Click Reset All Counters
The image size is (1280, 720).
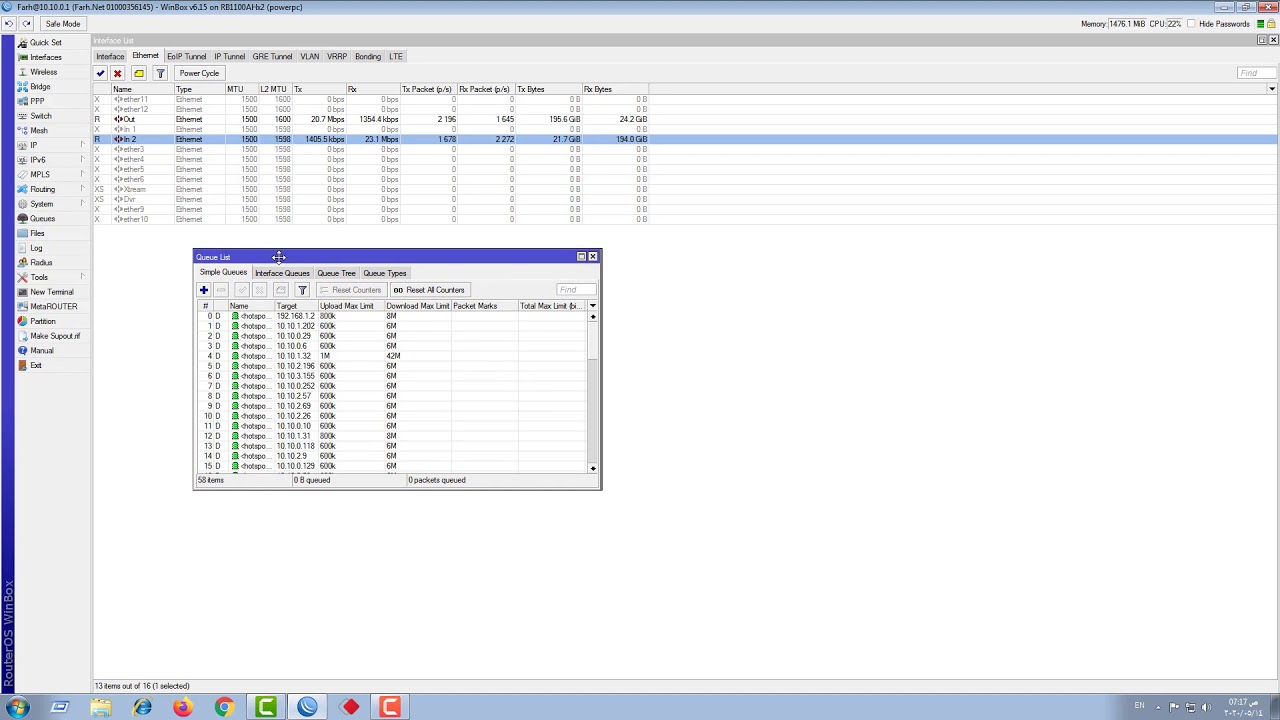[429, 290]
